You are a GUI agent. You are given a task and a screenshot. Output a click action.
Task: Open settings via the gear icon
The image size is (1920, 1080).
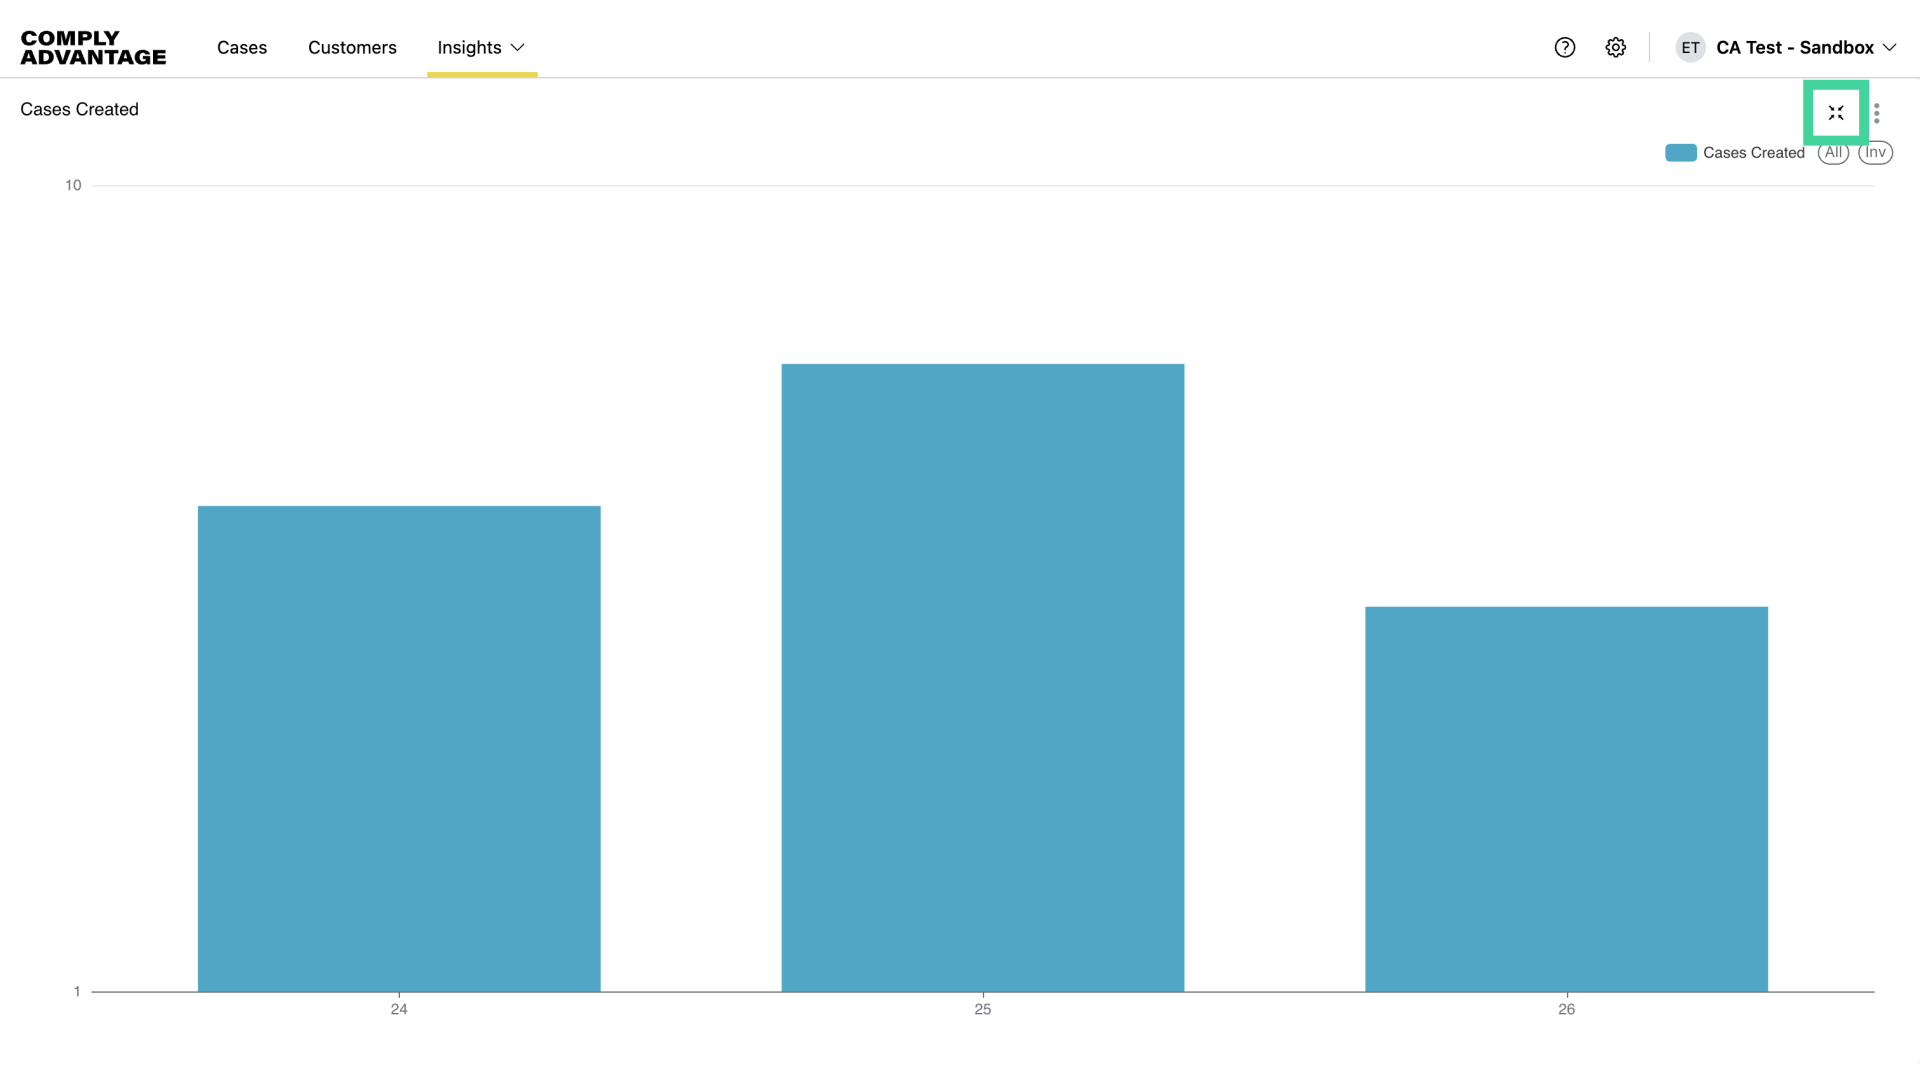tap(1616, 47)
